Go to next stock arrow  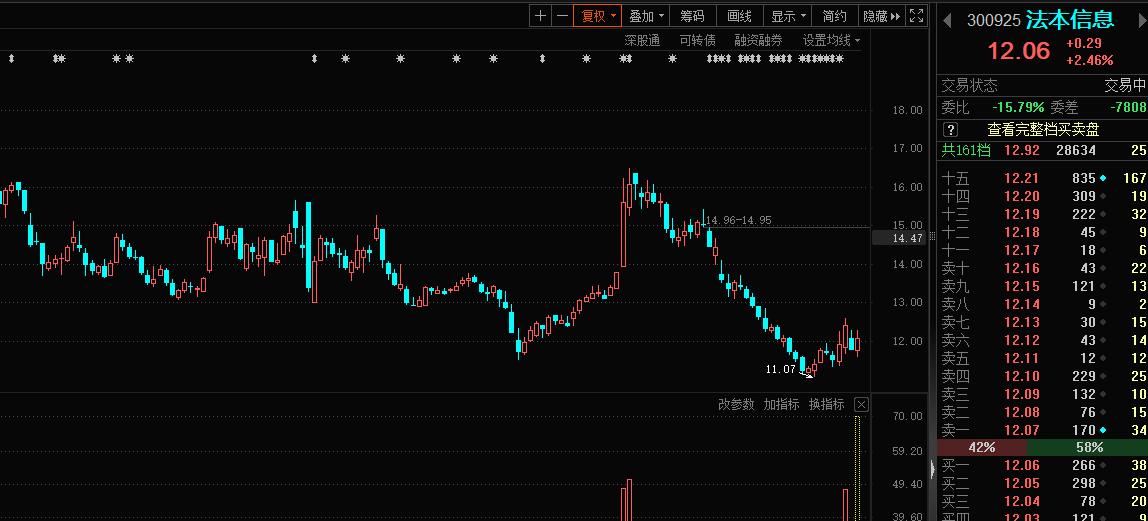pos(1142,20)
